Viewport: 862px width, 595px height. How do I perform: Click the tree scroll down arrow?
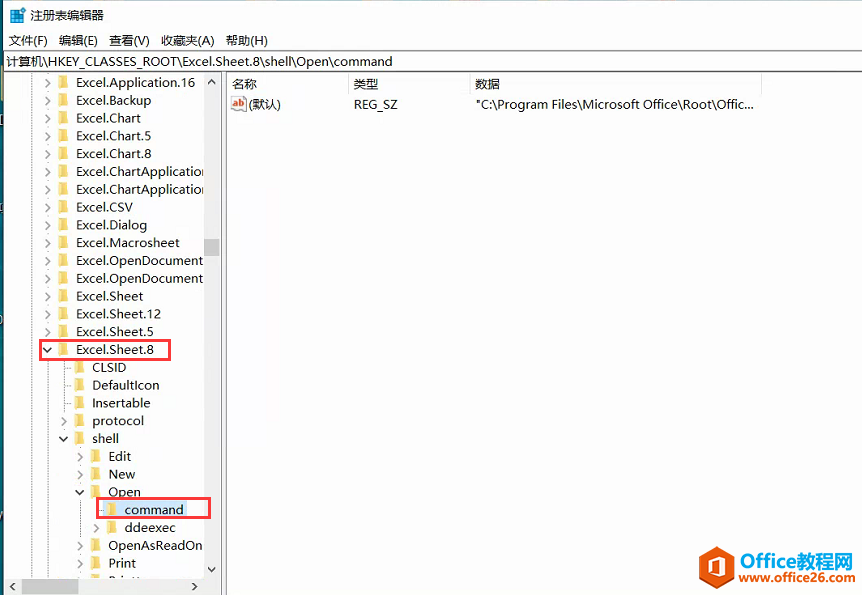click(212, 570)
